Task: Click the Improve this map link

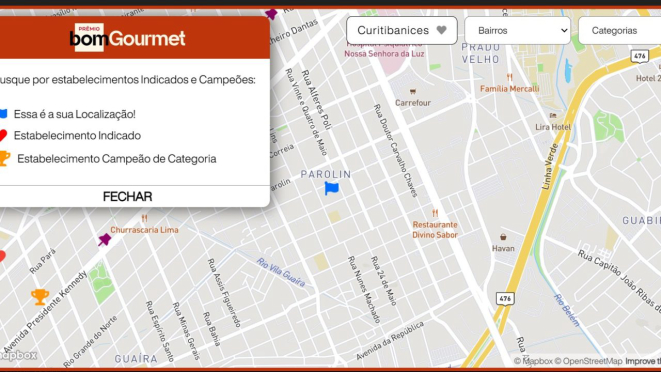Action: (x=643, y=361)
